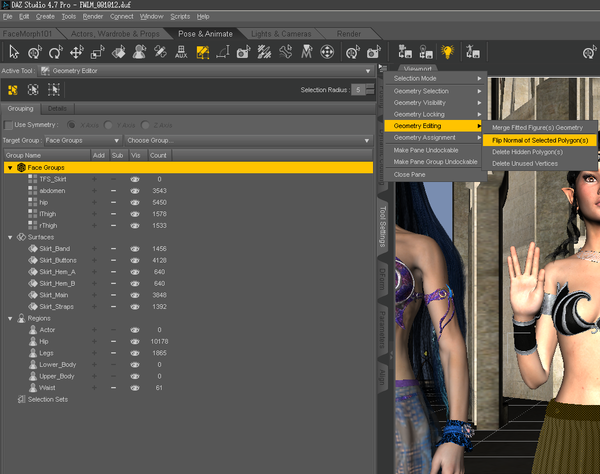Click the rectangle select mode icon
The width and height of the screenshot is (600, 474).
pyautogui.click(x=54, y=90)
